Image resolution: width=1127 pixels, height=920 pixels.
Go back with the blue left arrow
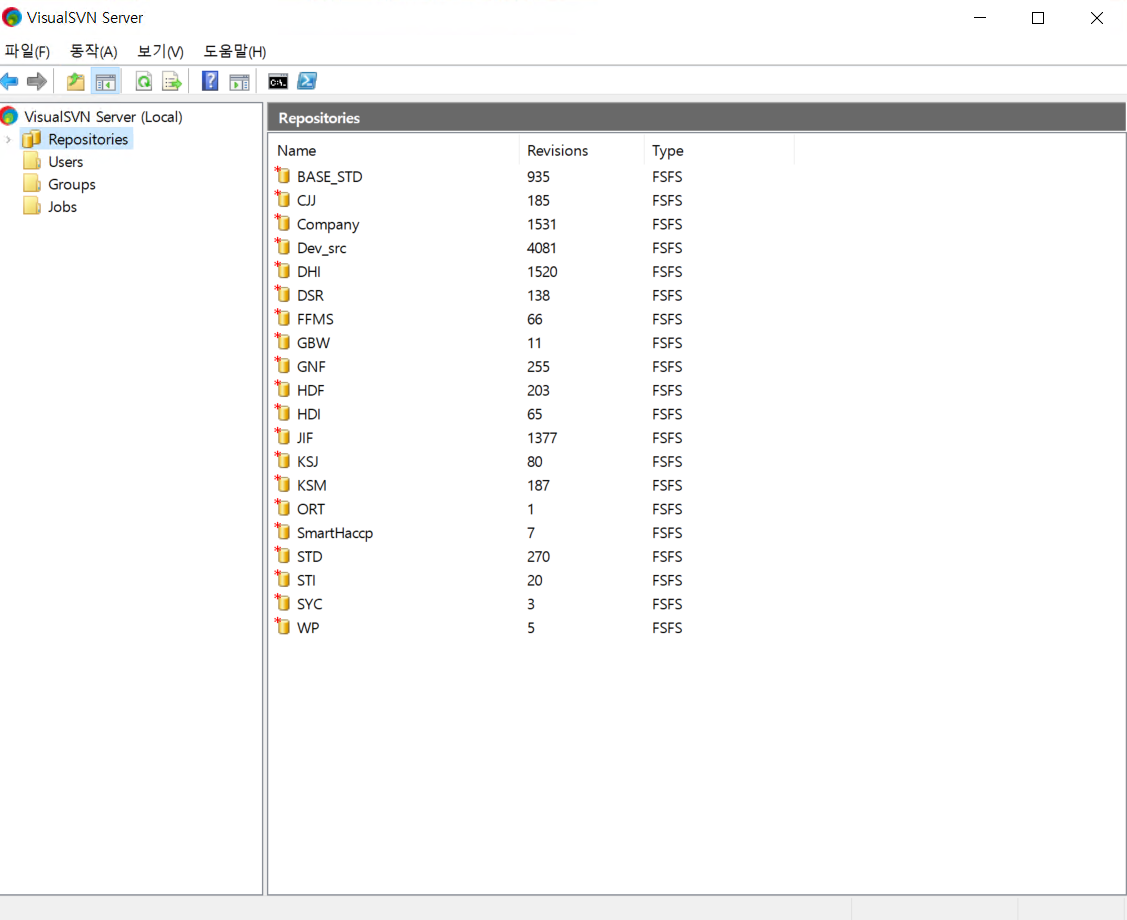point(9,81)
